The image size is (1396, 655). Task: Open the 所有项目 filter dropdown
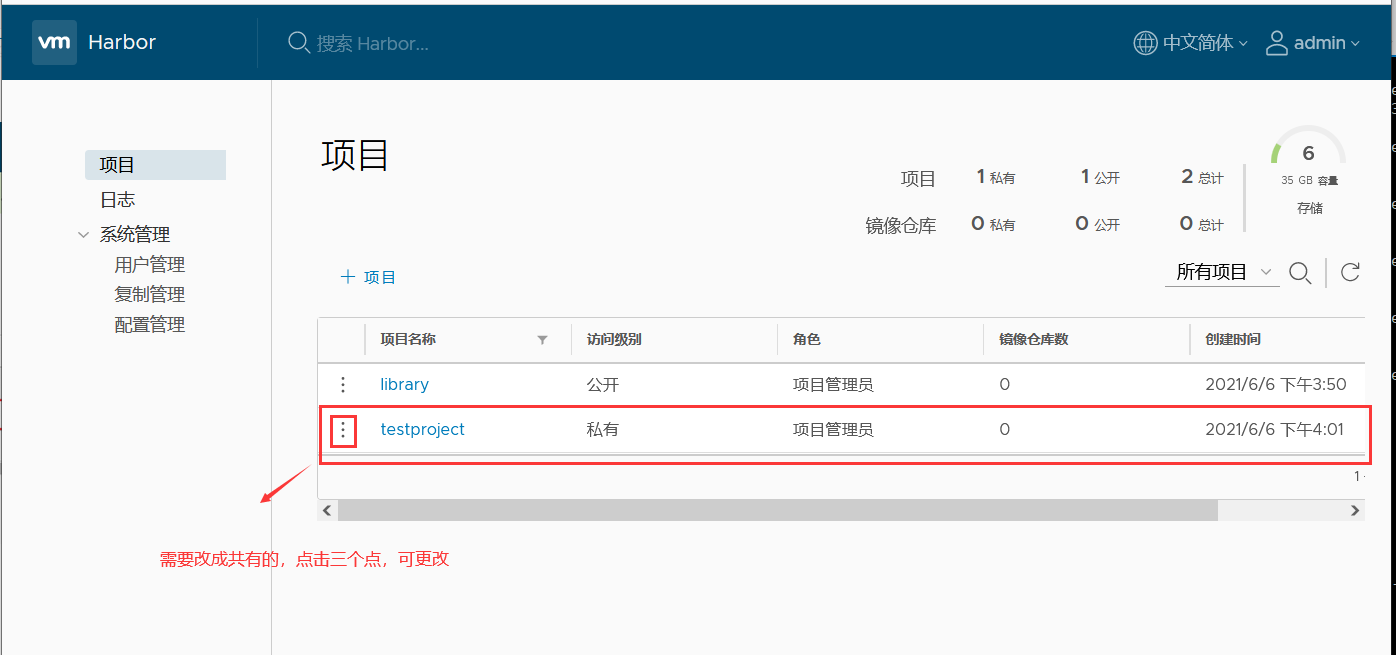tap(1222, 272)
